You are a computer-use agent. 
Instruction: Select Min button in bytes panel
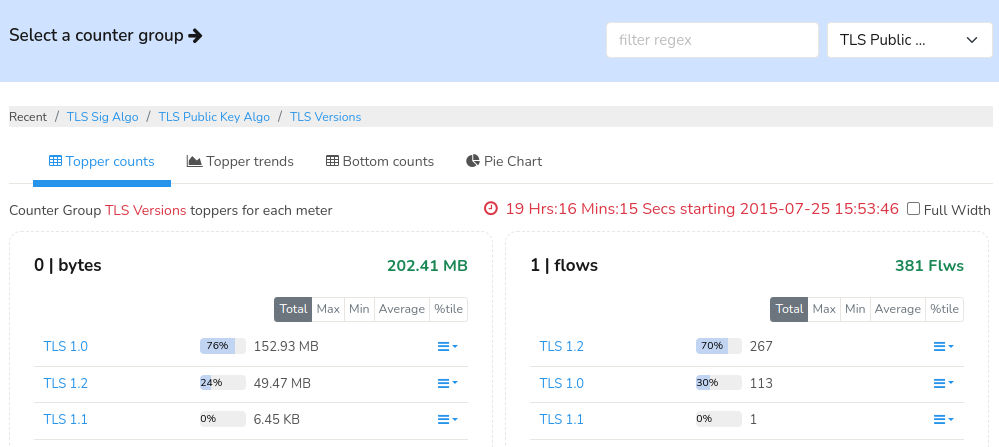coord(359,309)
